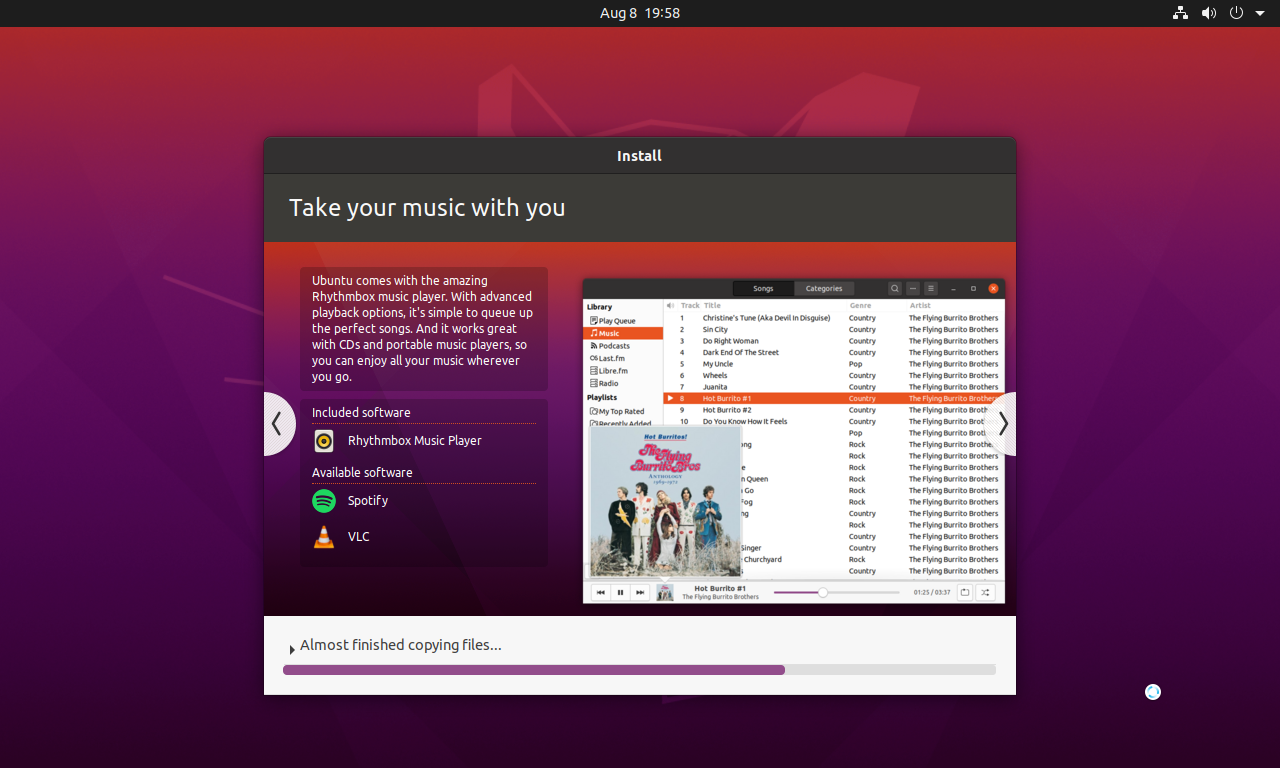1280x768 pixels.
Task: Toggle the repeat button in Rhythmbox preview
Action: tap(965, 592)
